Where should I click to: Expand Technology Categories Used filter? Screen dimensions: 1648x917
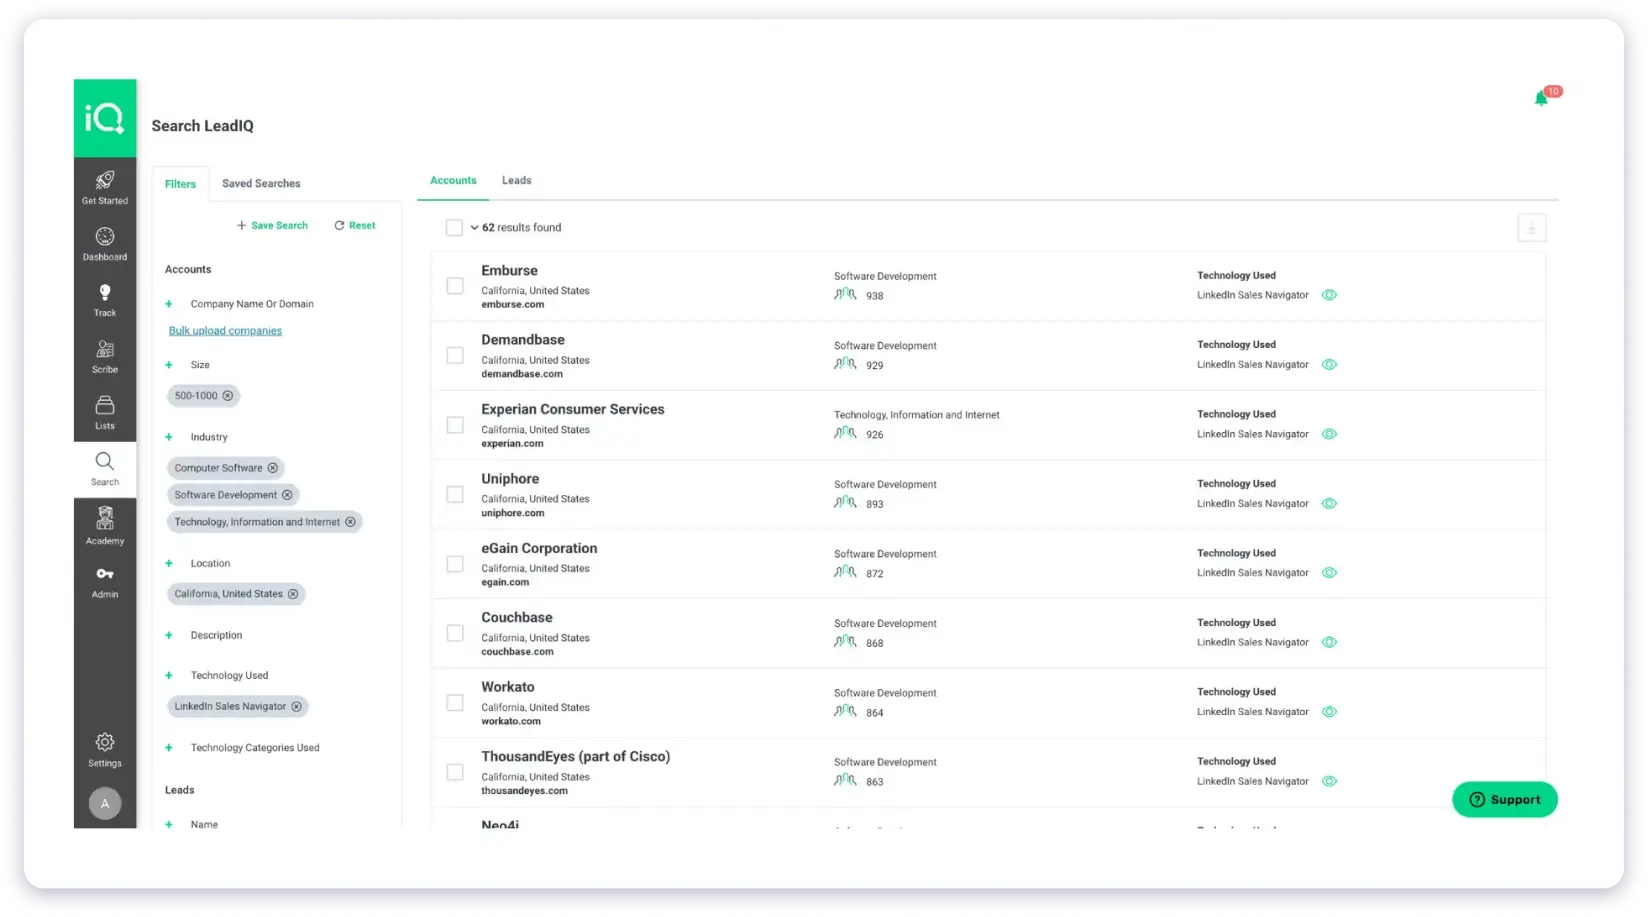(x=168, y=748)
